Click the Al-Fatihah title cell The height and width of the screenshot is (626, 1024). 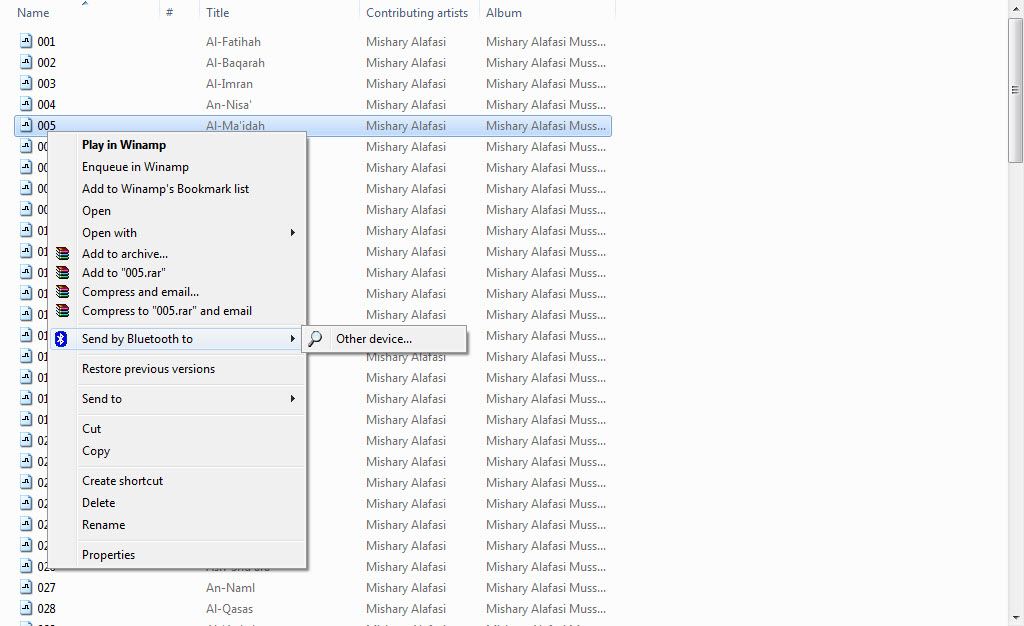click(233, 42)
